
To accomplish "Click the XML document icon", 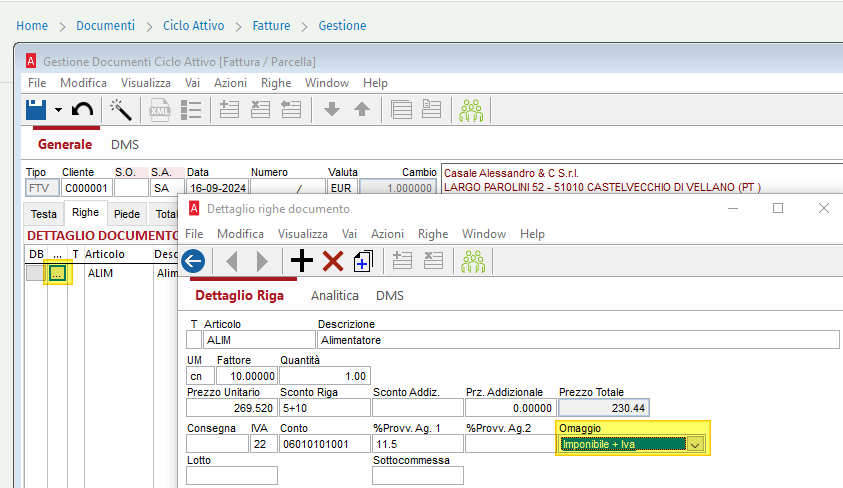I will [x=160, y=110].
